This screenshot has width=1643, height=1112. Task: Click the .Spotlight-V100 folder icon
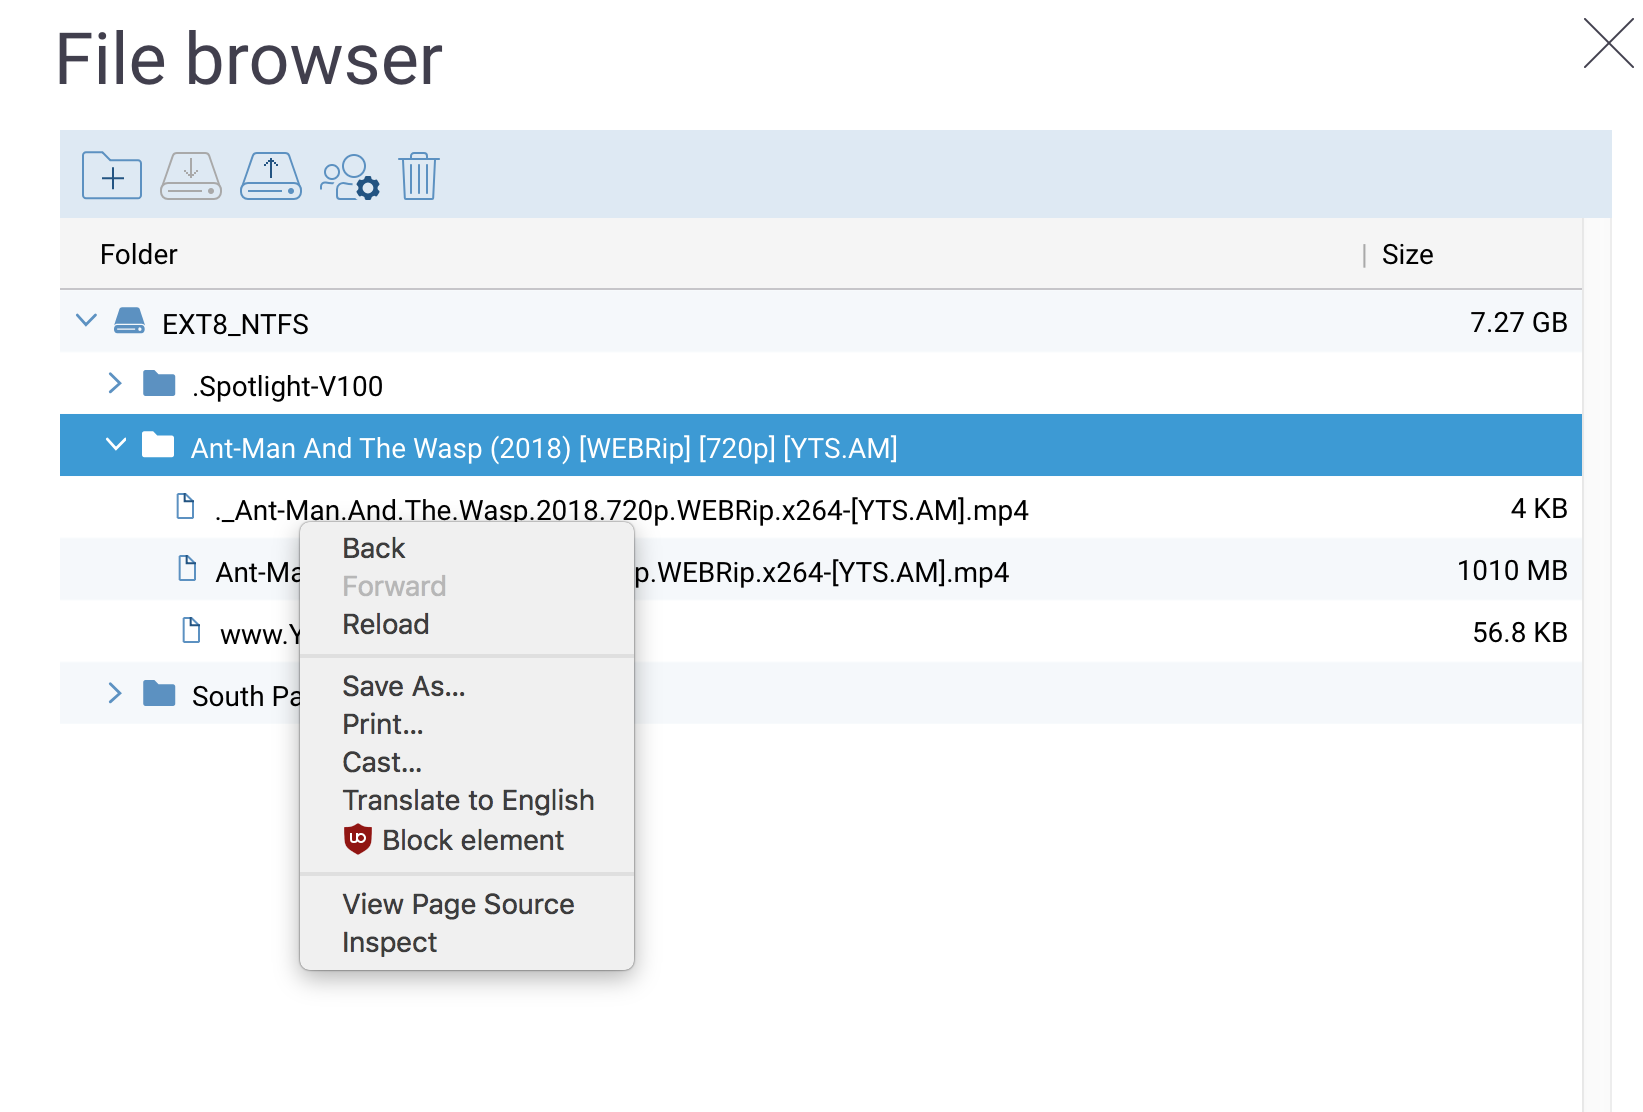pos(159,383)
